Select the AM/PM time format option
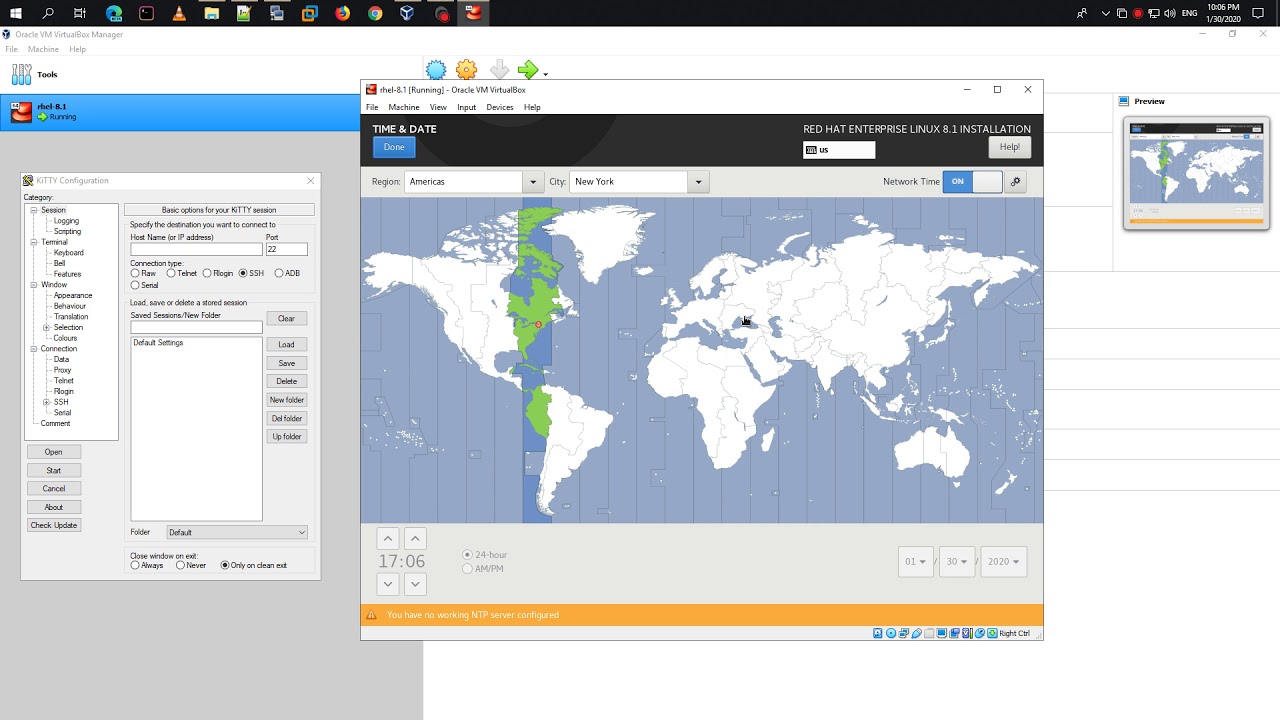 (x=467, y=569)
